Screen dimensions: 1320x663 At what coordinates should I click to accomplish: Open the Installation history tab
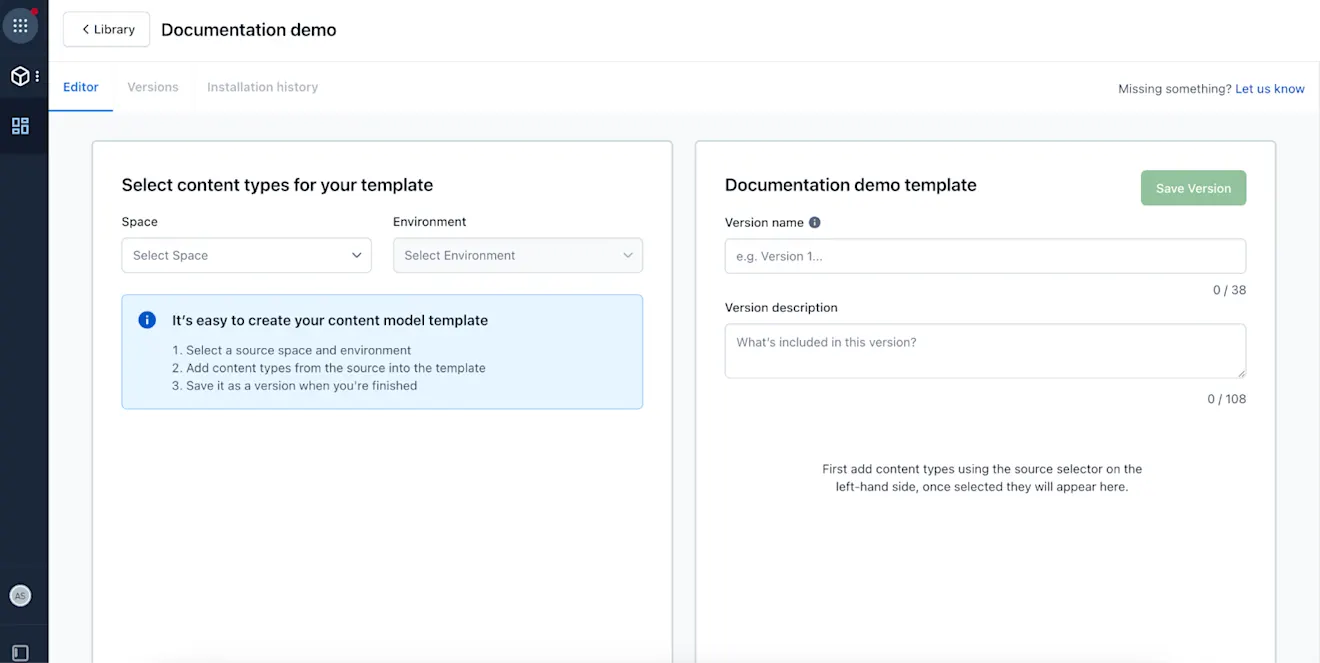click(262, 87)
